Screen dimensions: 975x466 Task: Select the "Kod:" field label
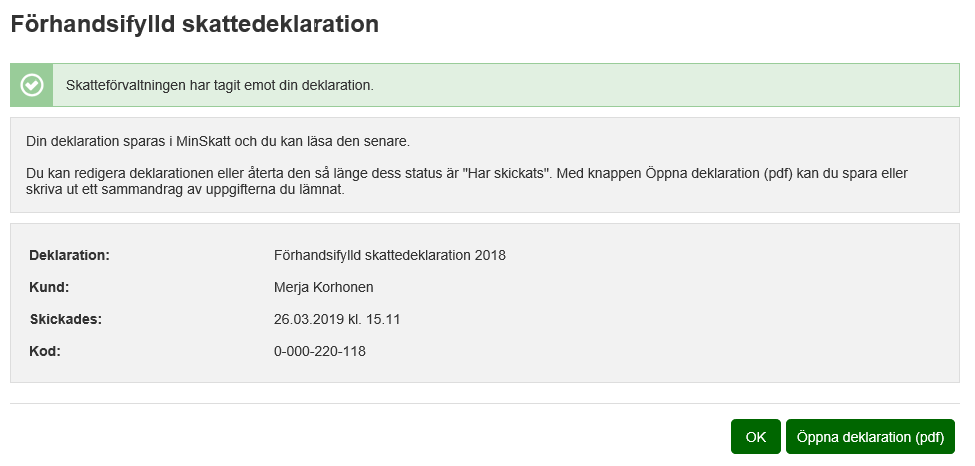(x=46, y=351)
